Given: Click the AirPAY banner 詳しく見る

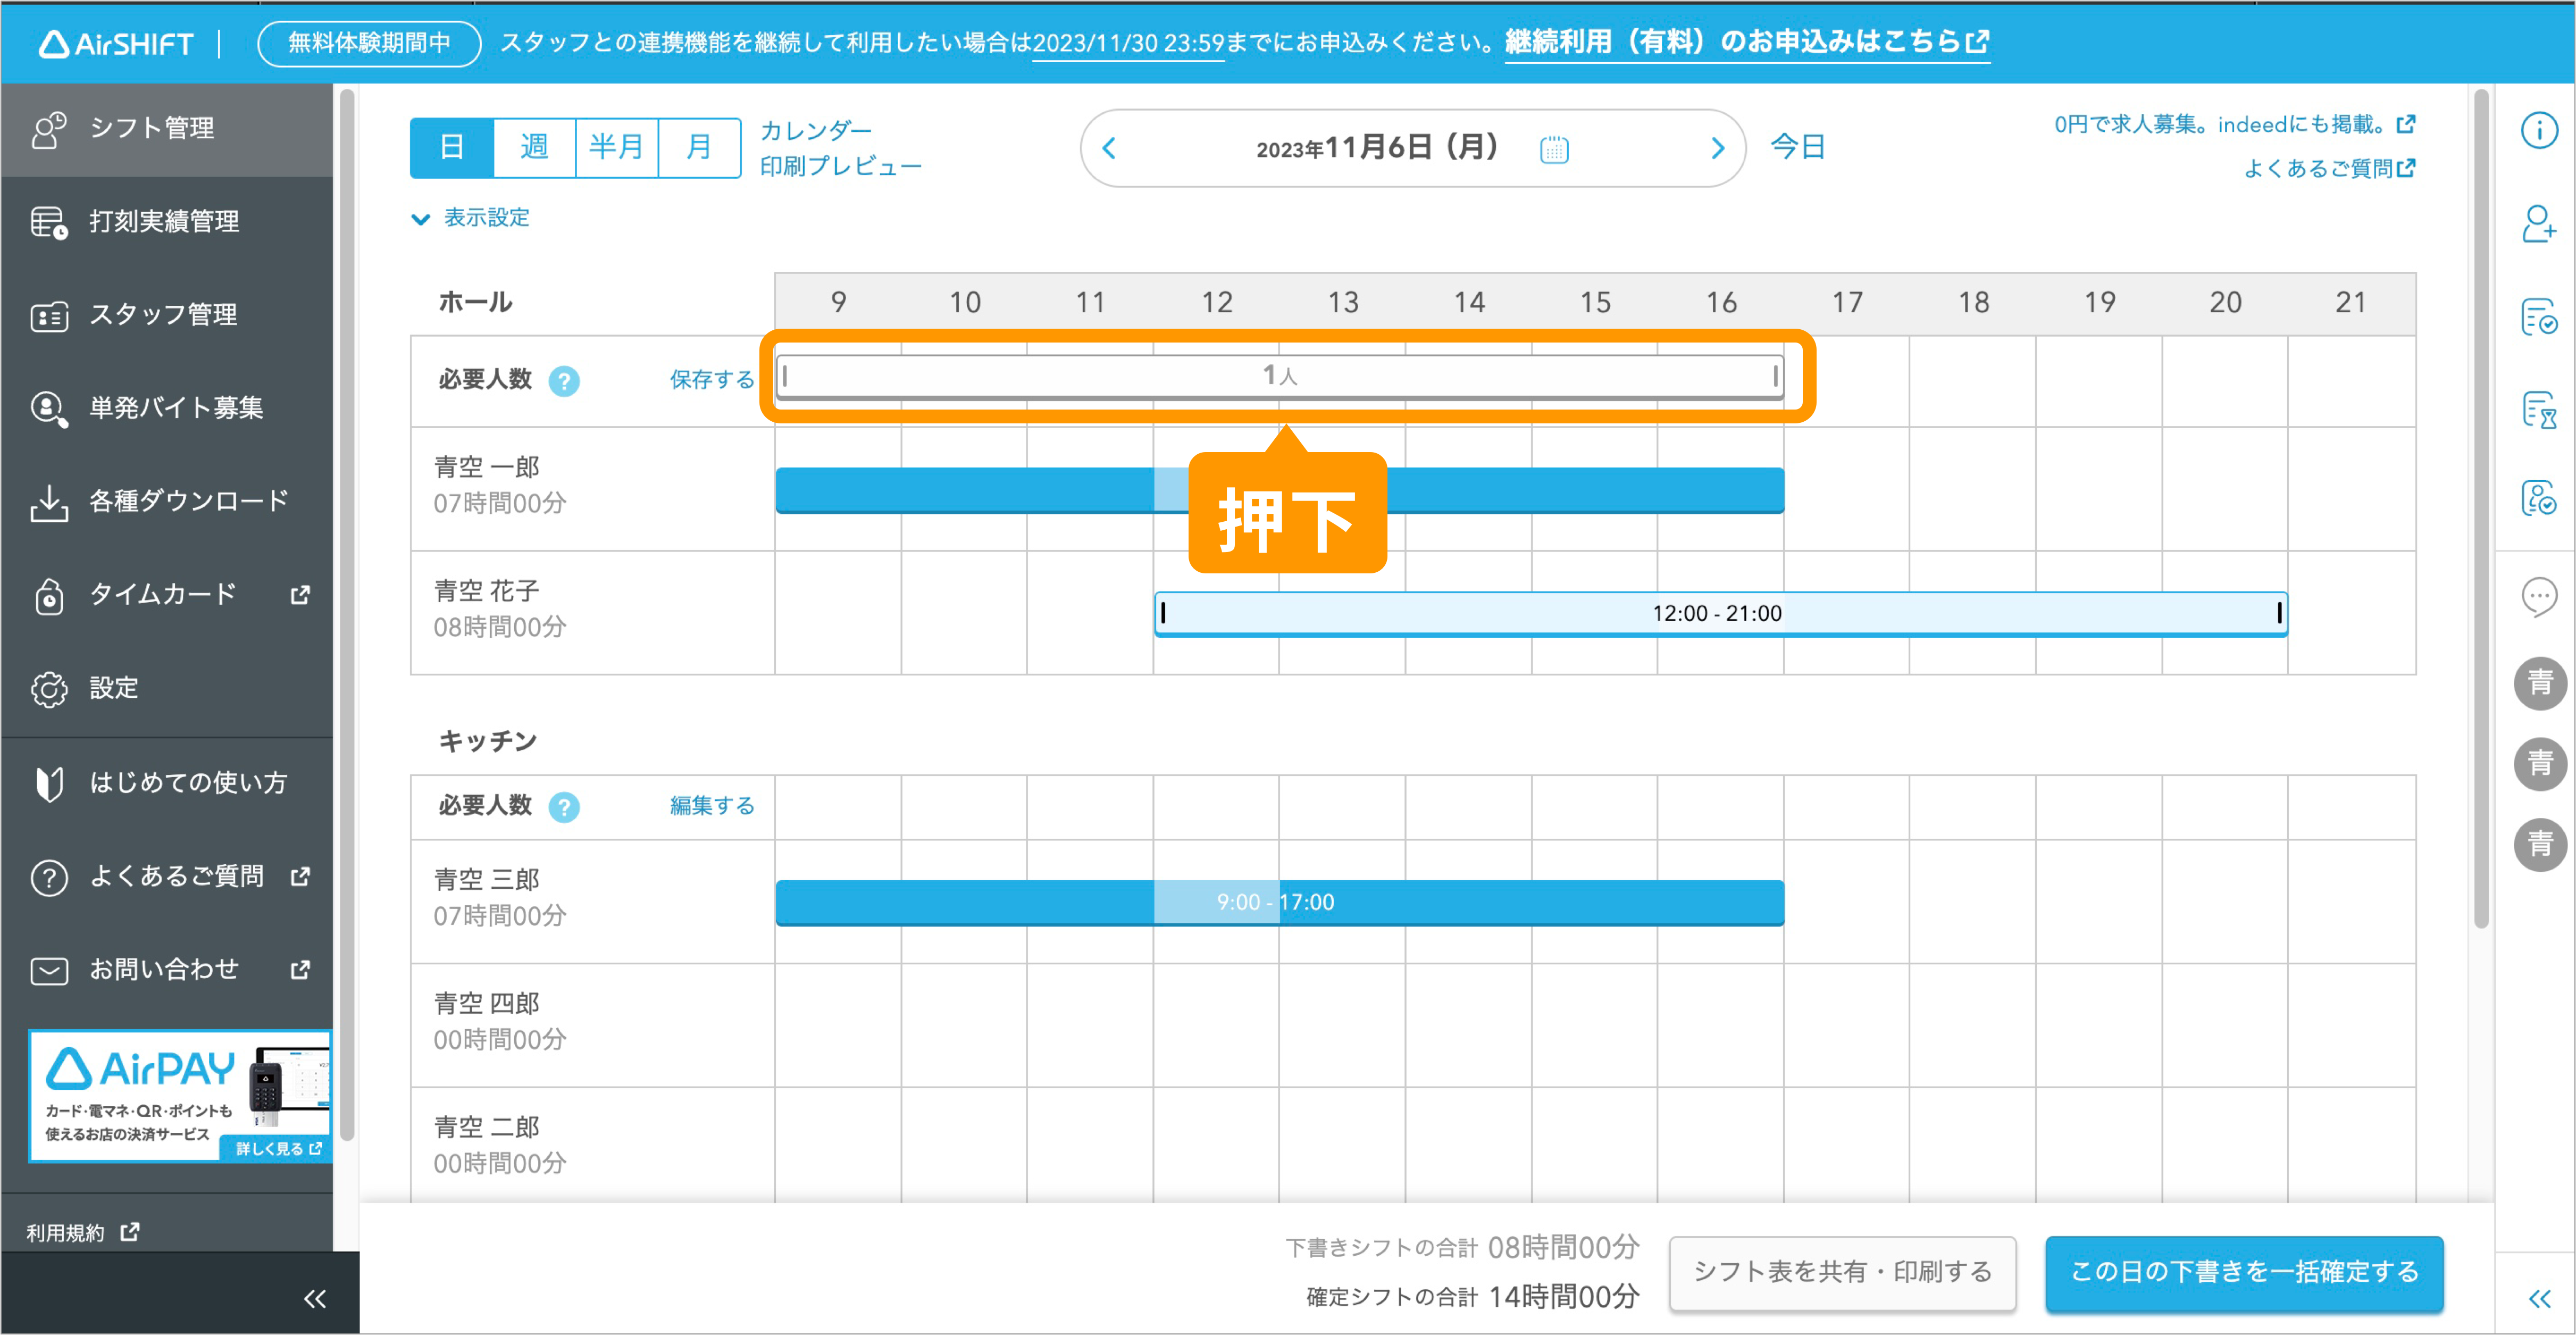Looking at the screenshot, I should coord(277,1148).
